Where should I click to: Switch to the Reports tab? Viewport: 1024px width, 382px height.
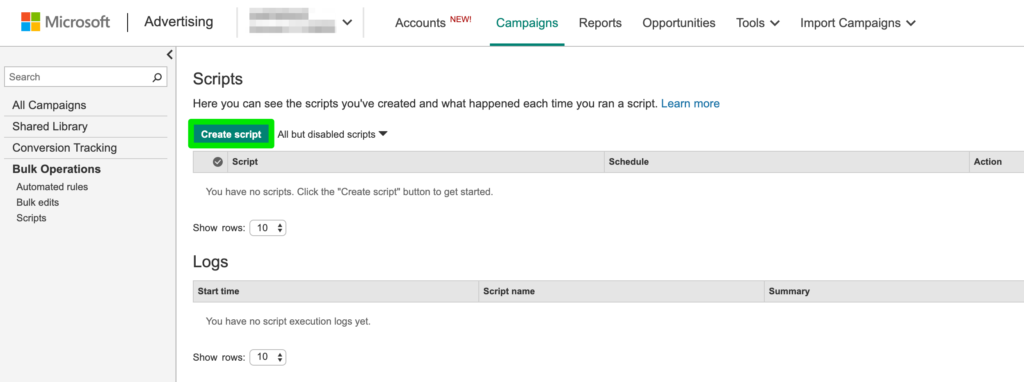tap(600, 23)
